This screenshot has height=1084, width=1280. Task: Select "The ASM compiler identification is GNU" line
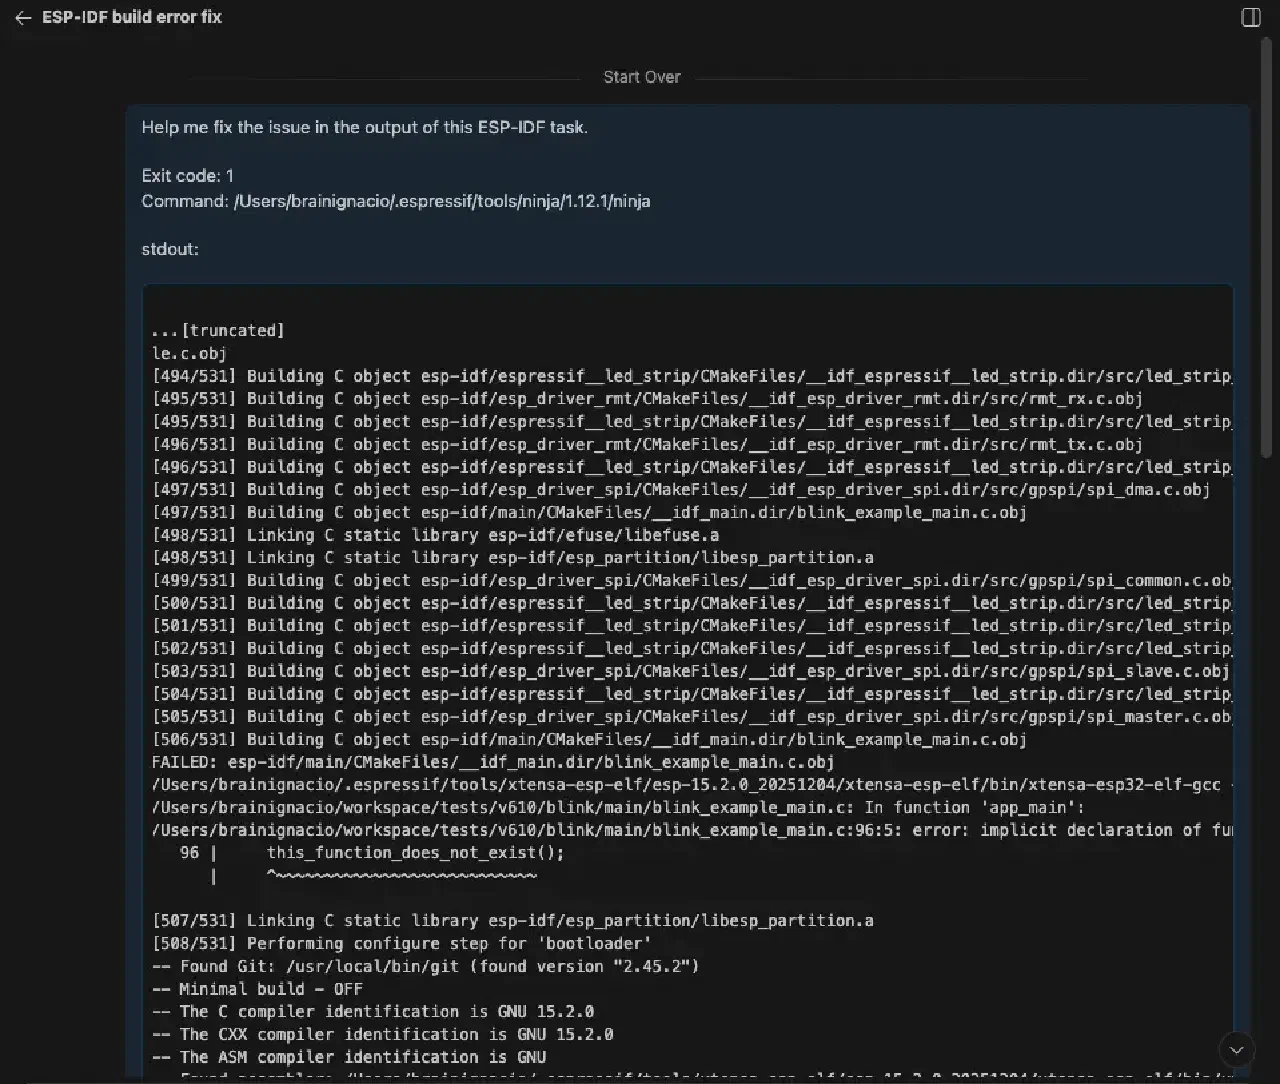pos(349,1057)
